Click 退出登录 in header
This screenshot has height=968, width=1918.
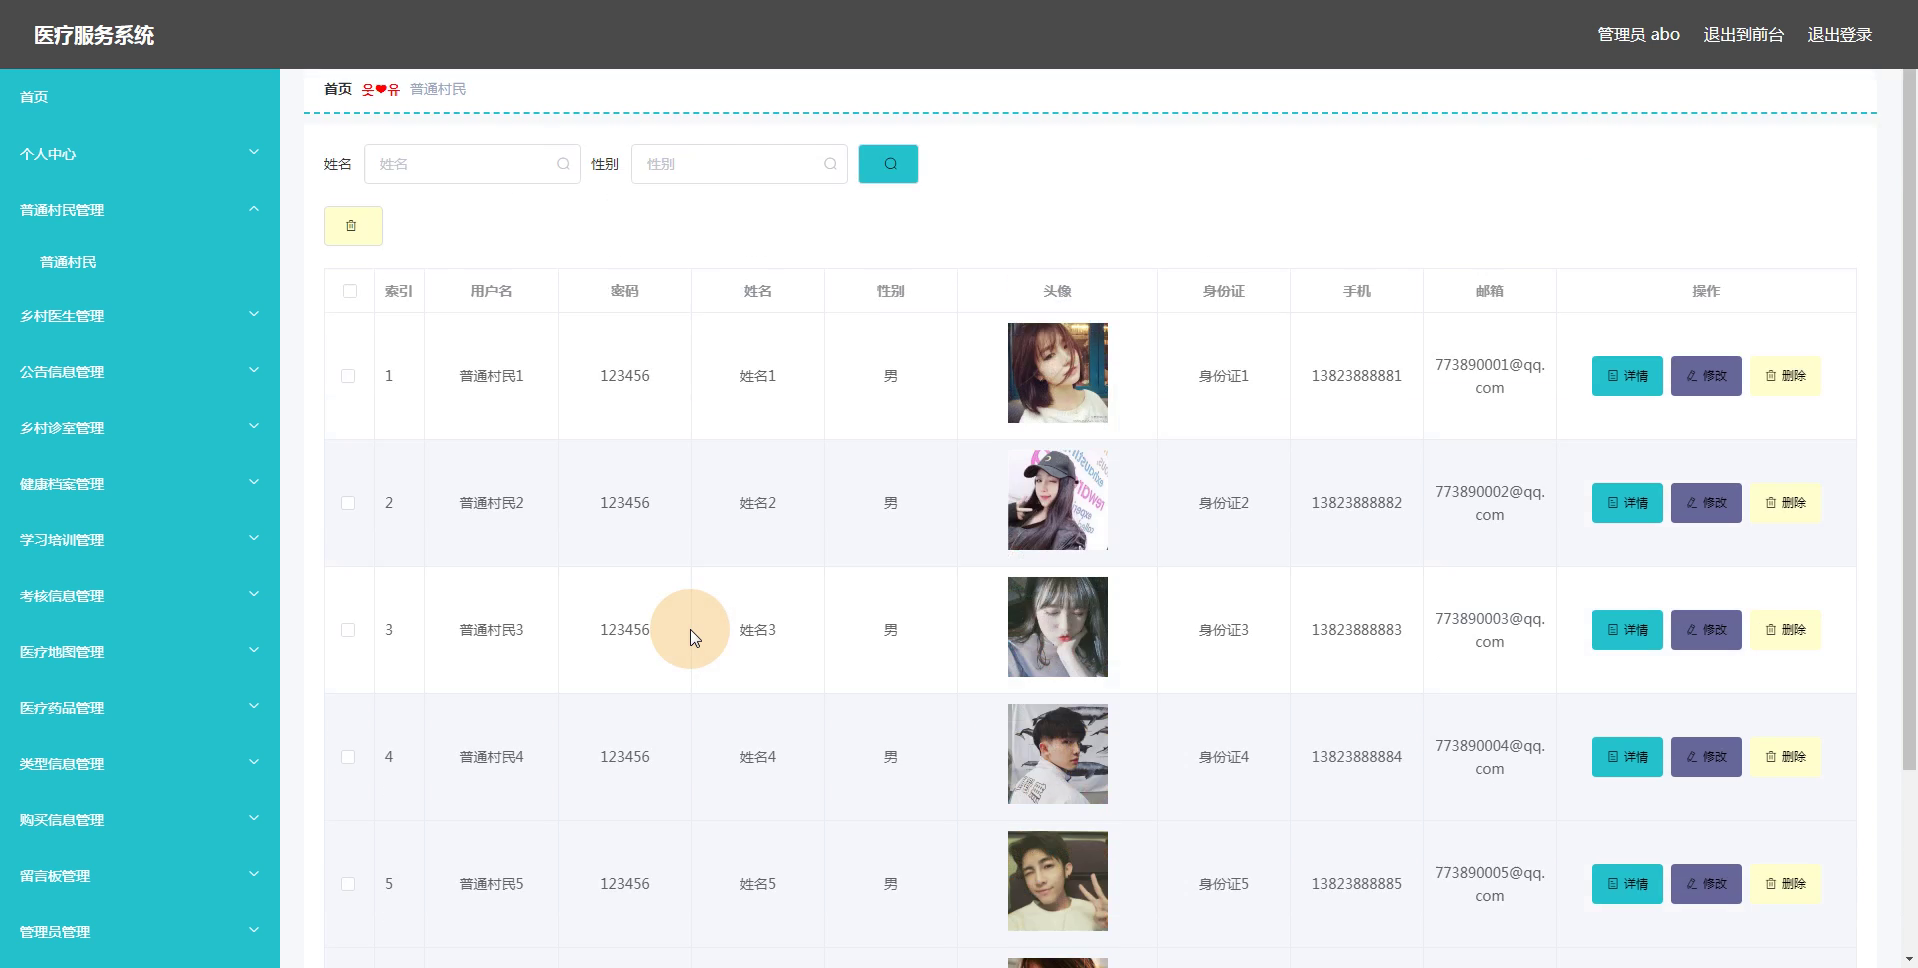1839,34
